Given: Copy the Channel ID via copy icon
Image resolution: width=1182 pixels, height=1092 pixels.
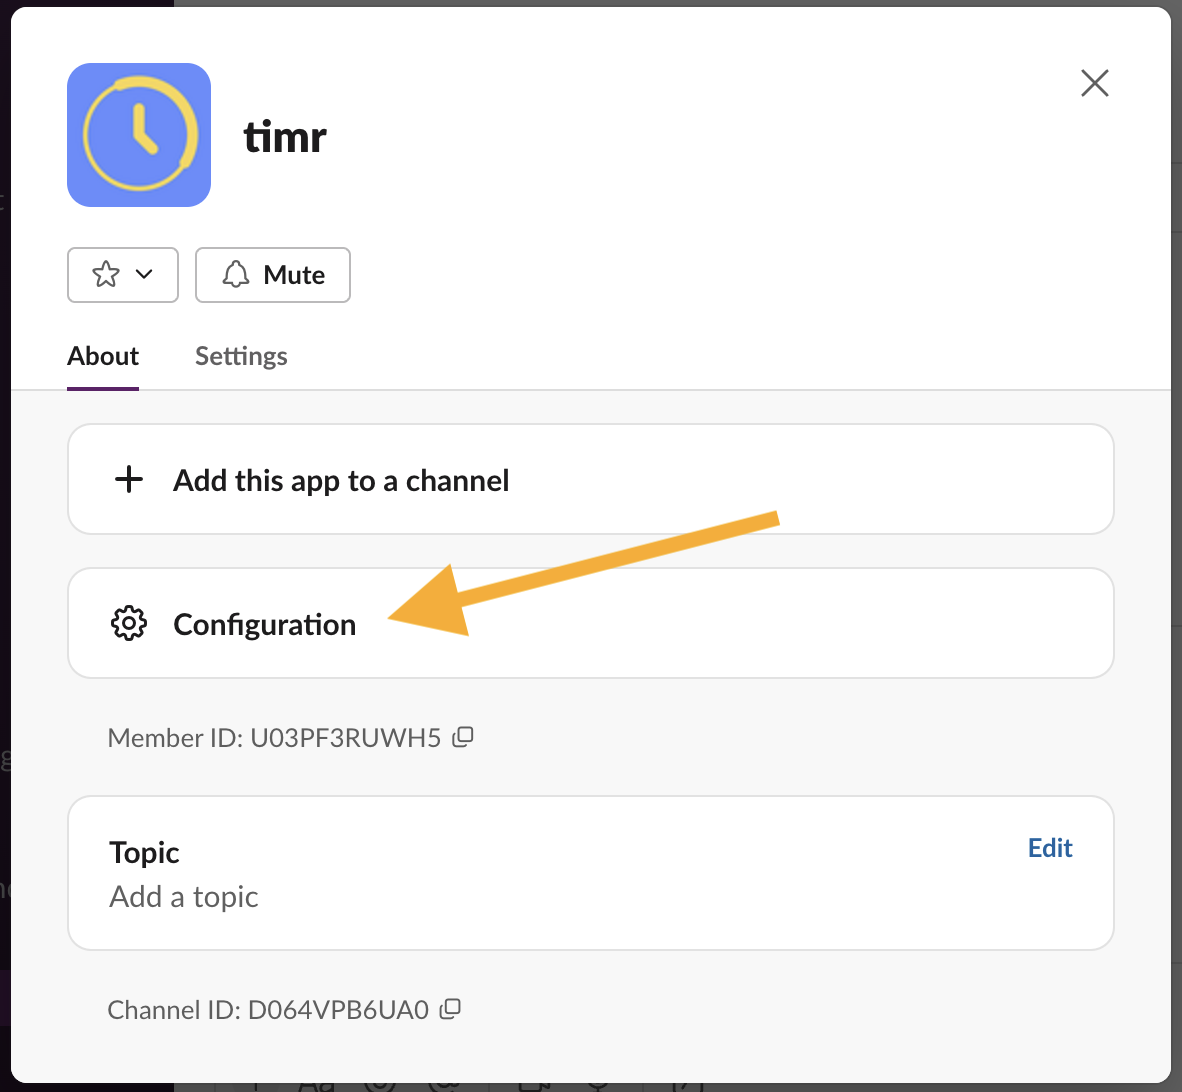Looking at the screenshot, I should click(x=450, y=1009).
